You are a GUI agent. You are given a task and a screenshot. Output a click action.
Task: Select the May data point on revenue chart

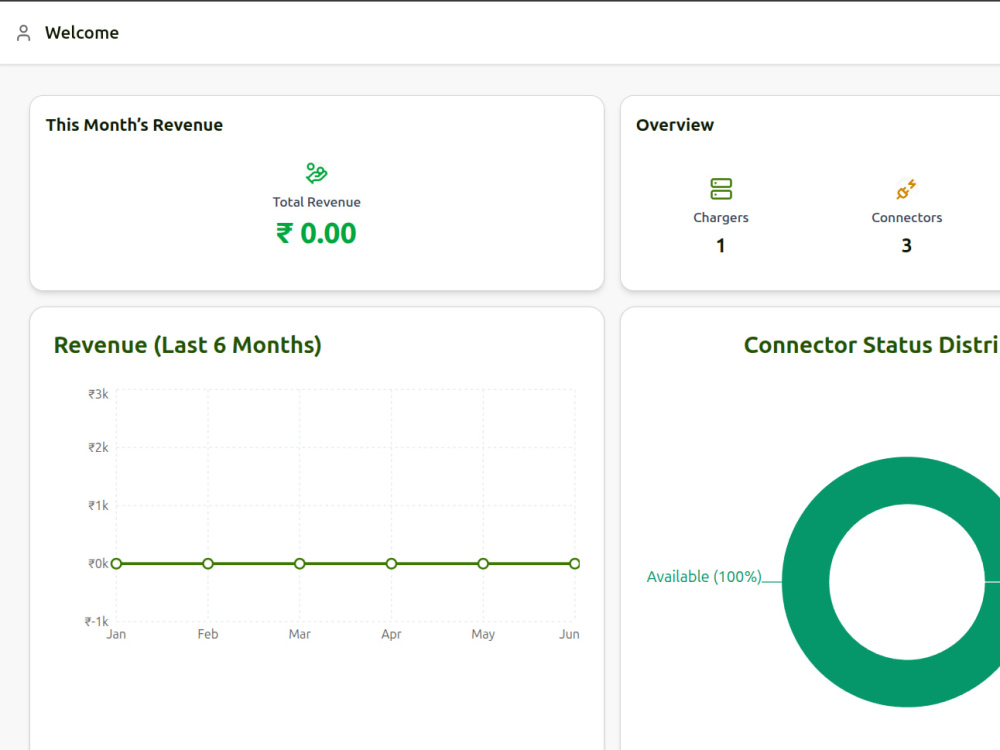(x=483, y=564)
